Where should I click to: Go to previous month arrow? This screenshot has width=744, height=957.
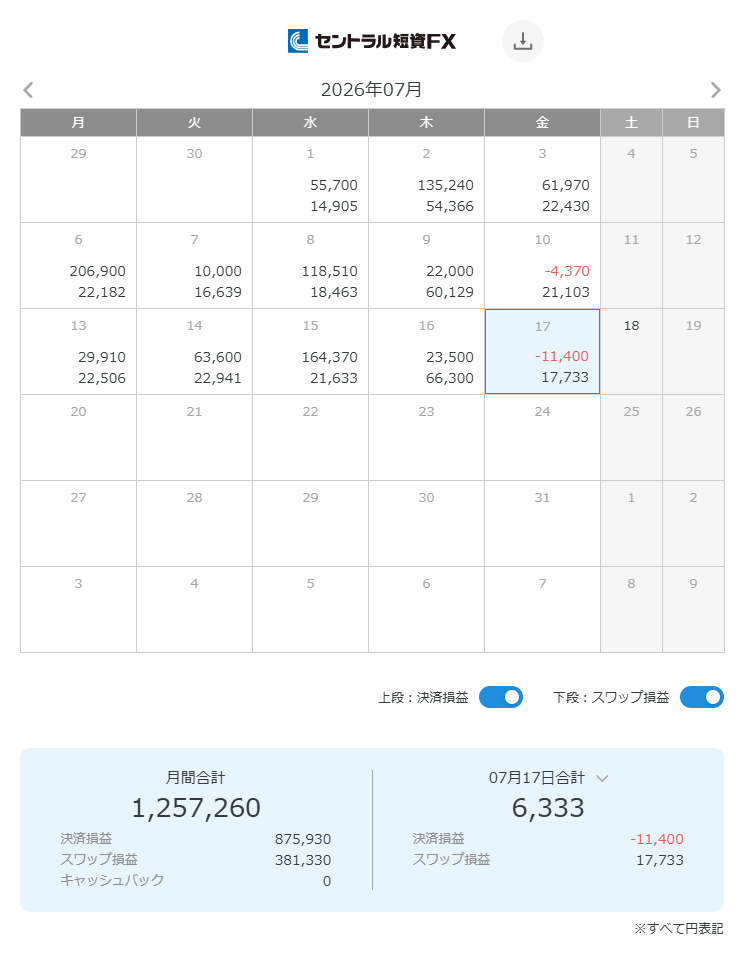28,90
